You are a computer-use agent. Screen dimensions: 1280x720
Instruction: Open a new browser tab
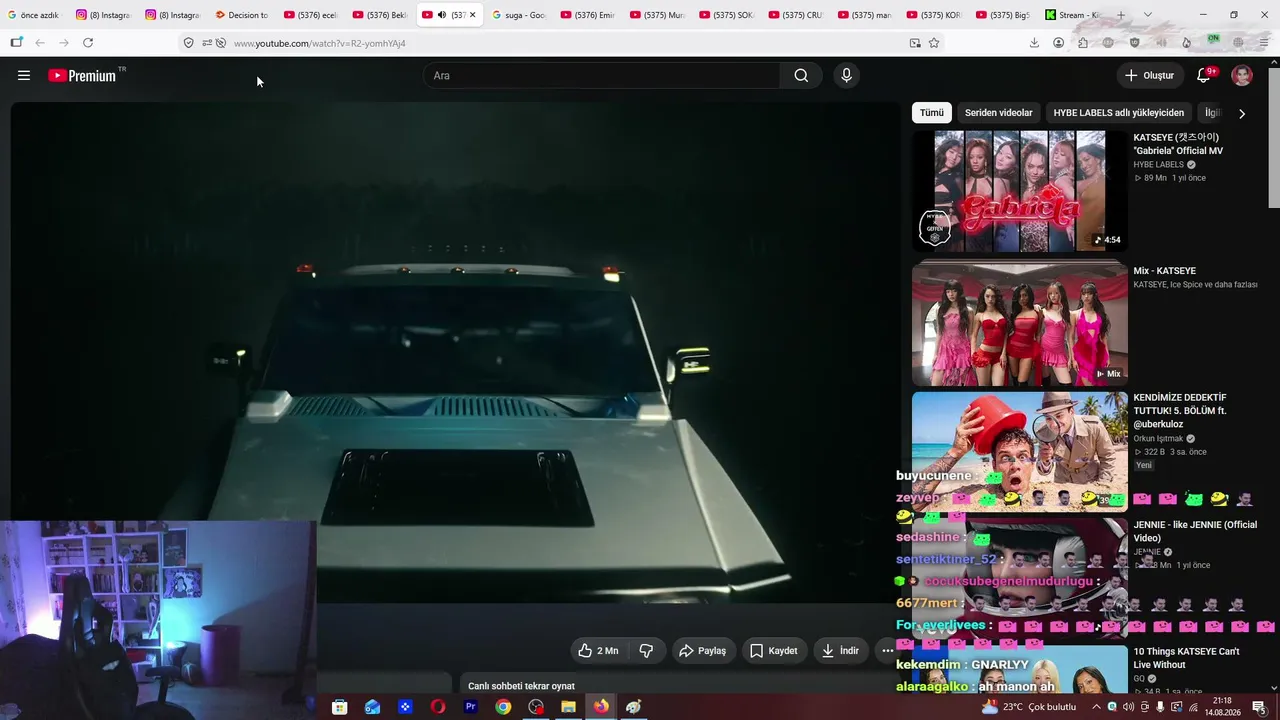1121,15
